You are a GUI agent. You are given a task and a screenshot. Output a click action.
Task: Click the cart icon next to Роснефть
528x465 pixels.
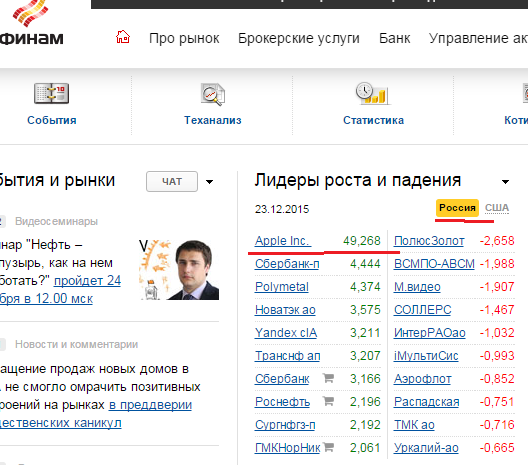point(328,401)
